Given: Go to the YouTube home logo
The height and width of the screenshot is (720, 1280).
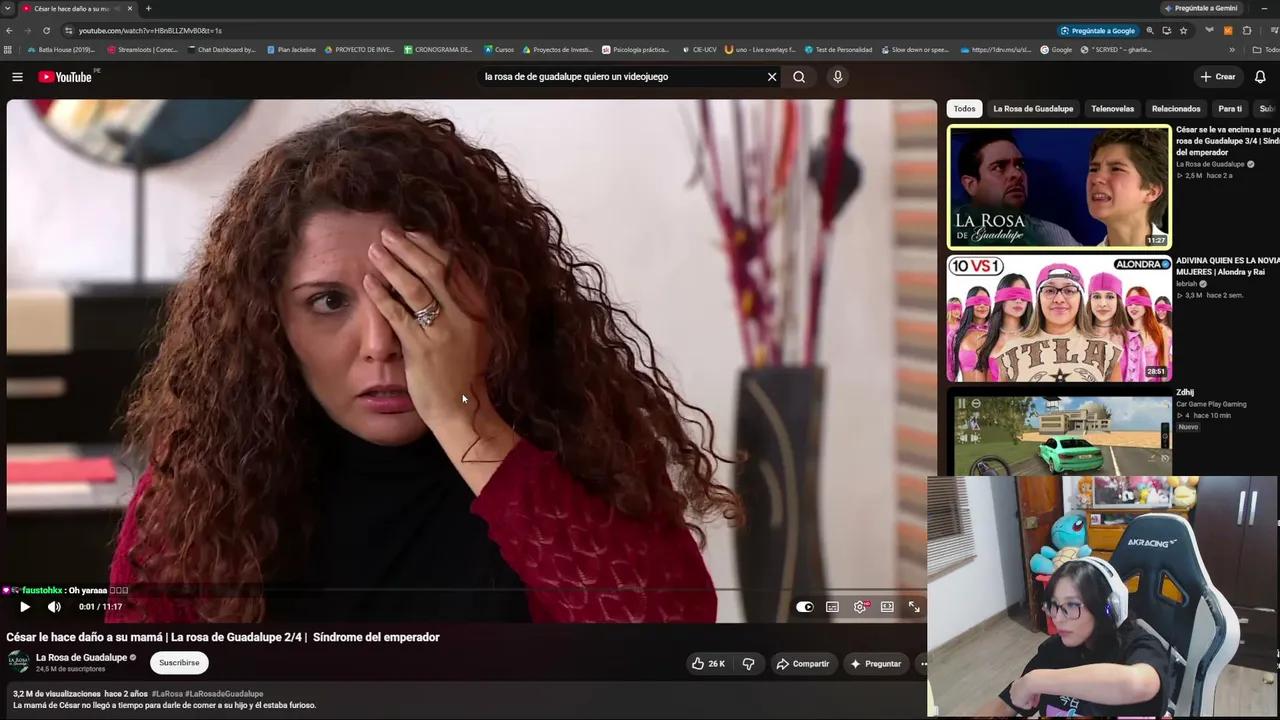Looking at the screenshot, I should pyautogui.click(x=65, y=77).
